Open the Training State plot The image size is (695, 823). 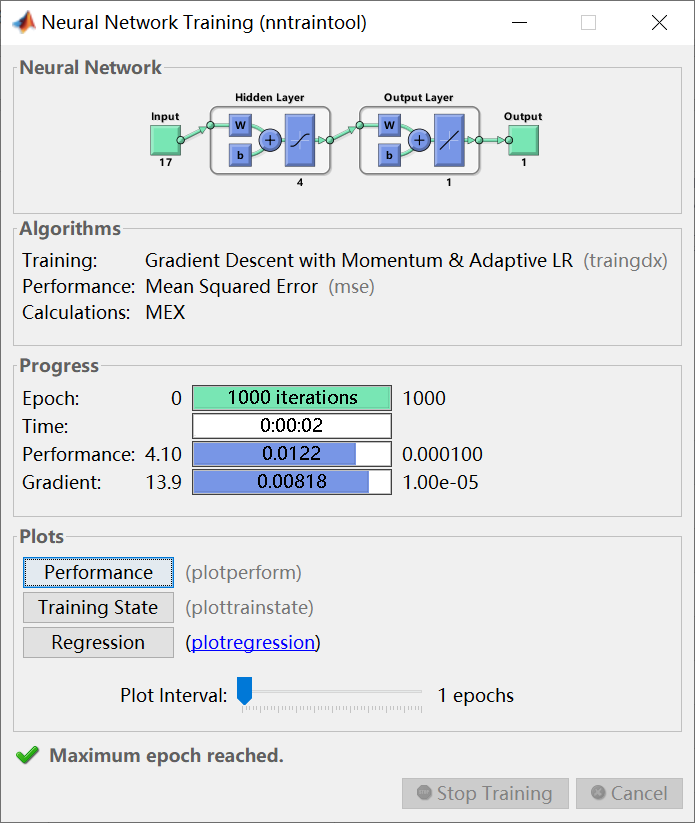click(x=97, y=607)
